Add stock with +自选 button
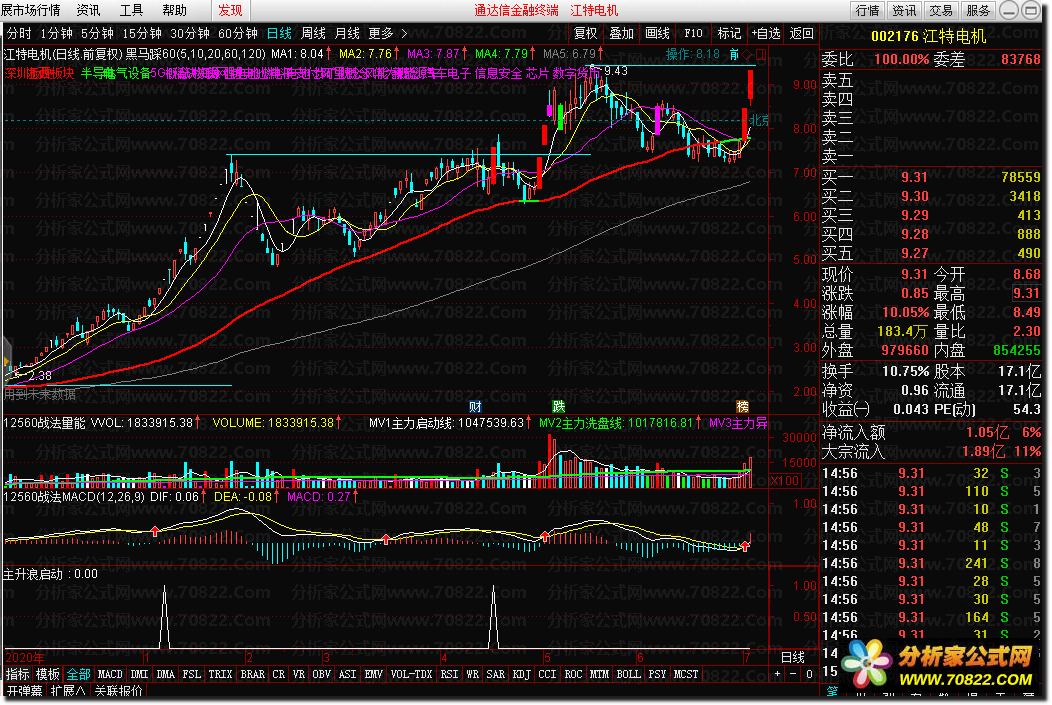 click(x=766, y=33)
